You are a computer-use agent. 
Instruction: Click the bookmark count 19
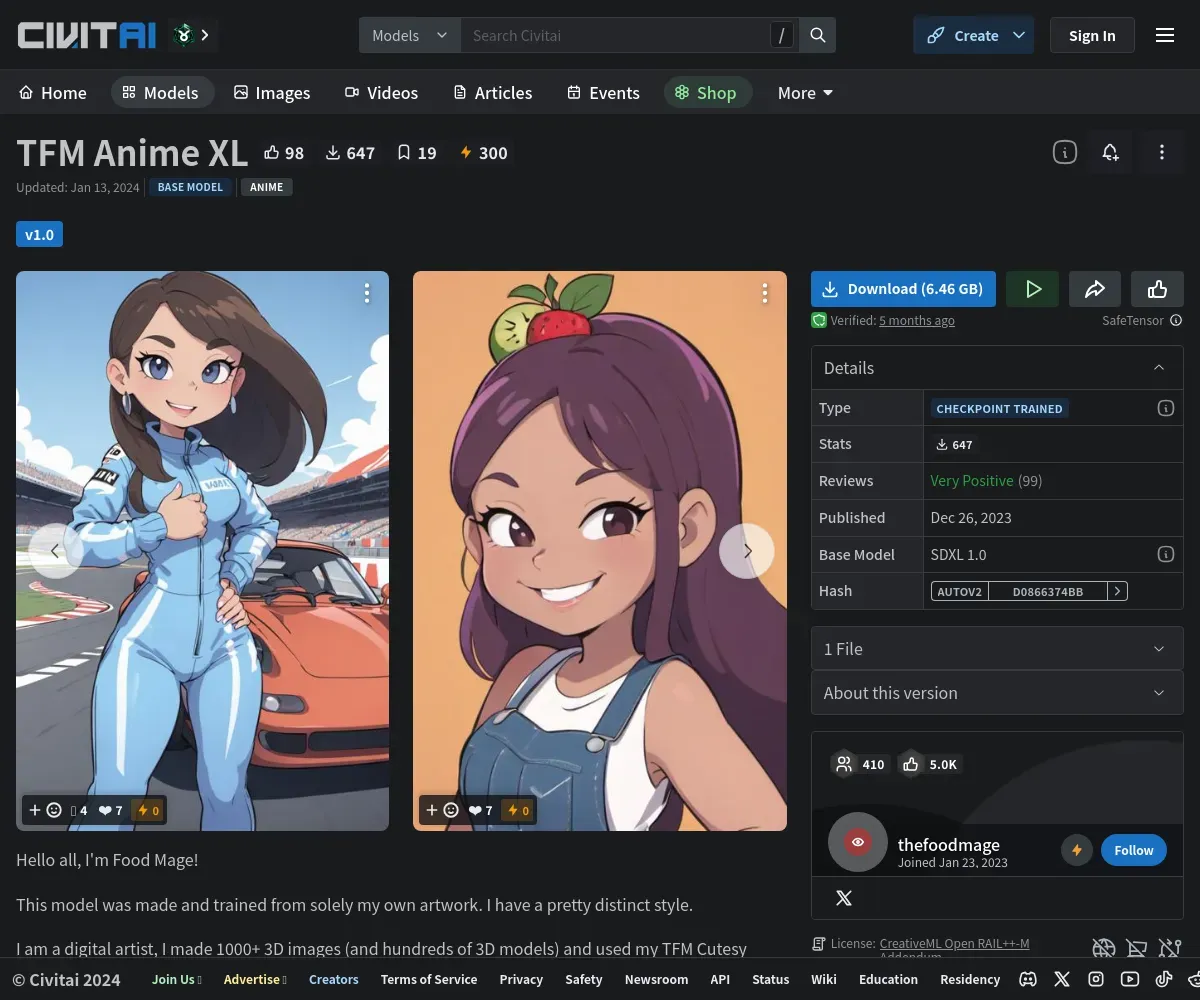(417, 153)
